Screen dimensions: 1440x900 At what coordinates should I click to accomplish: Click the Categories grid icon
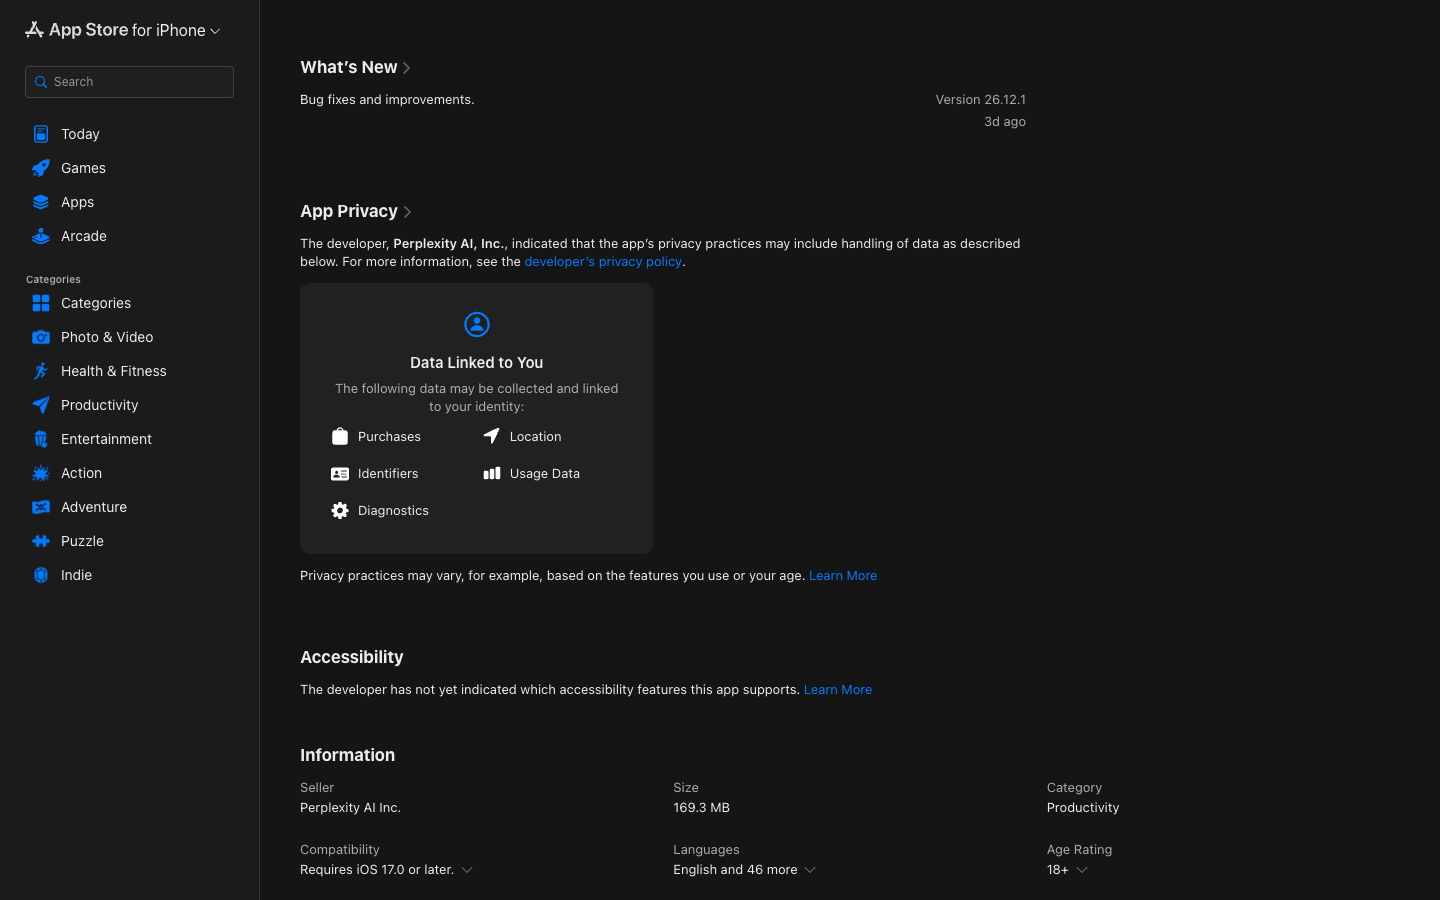pyautogui.click(x=41, y=303)
